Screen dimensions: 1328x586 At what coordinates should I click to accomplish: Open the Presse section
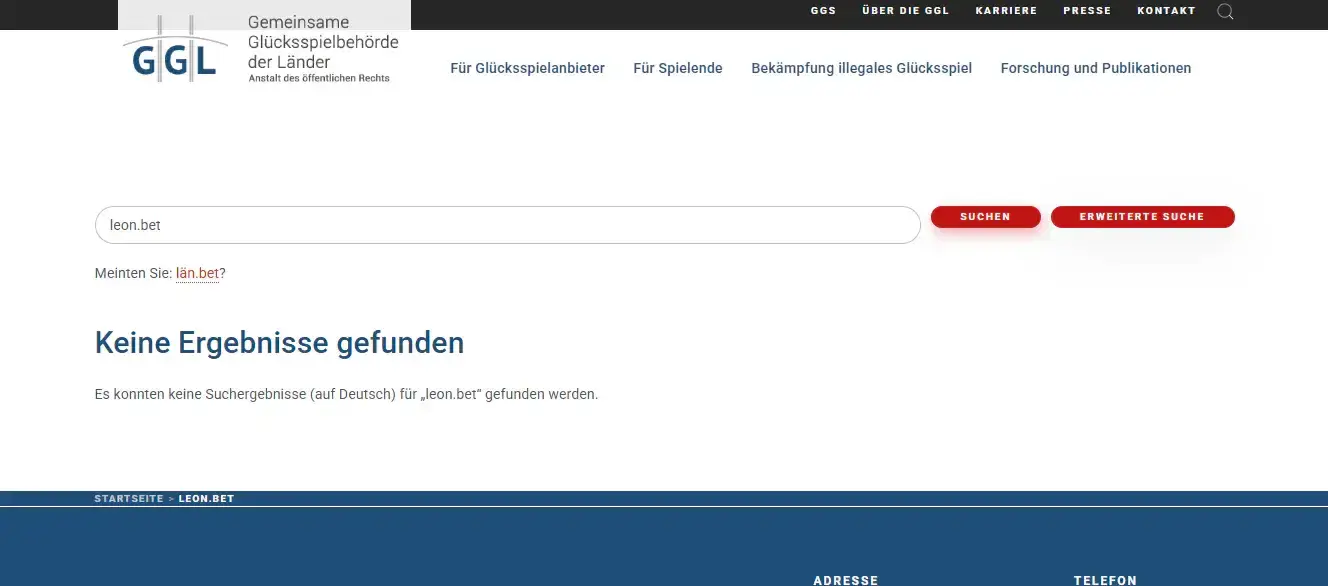tap(1087, 11)
